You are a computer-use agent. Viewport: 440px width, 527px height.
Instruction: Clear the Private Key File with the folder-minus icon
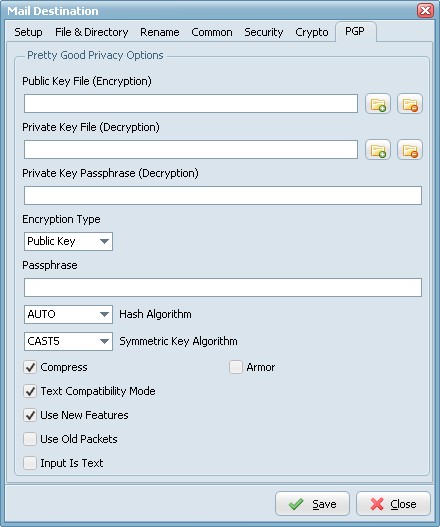click(x=410, y=150)
